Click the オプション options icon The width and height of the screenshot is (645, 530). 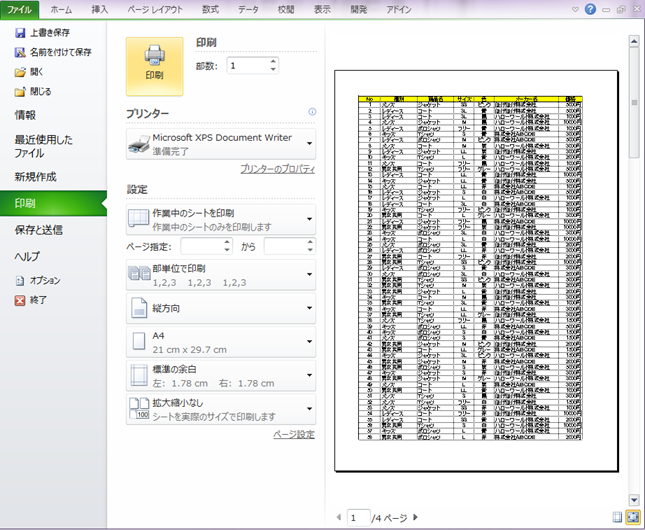click(x=20, y=281)
